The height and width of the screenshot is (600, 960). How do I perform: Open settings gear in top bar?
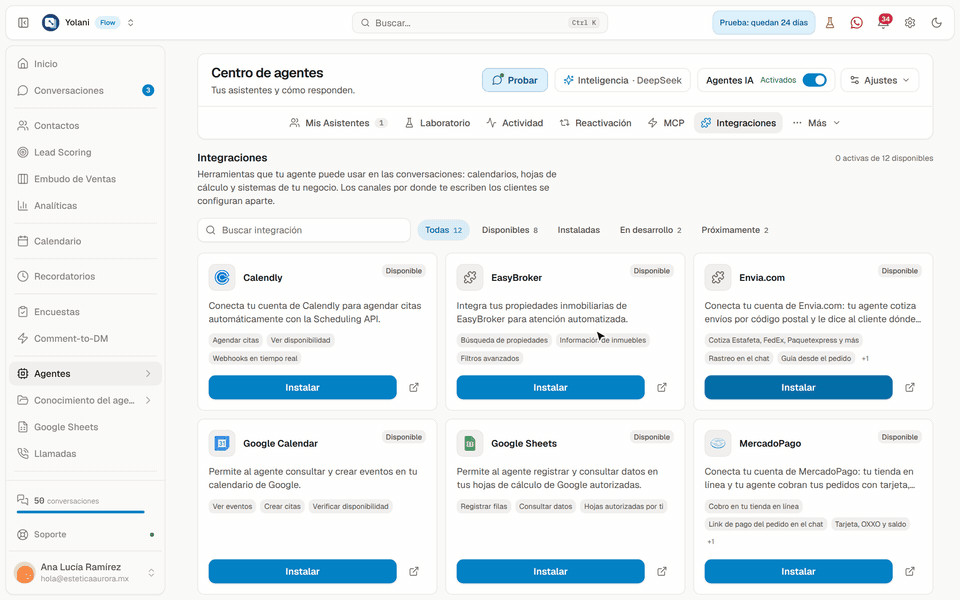[x=910, y=23]
